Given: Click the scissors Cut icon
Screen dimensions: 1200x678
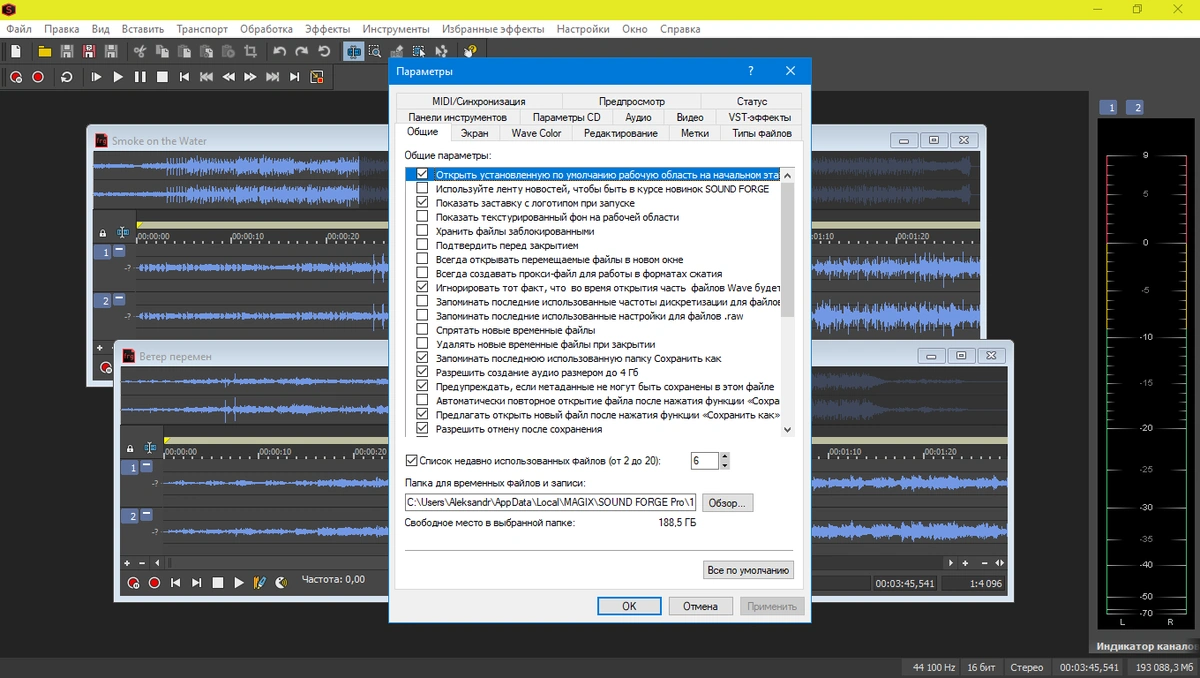Looking at the screenshot, I should pyautogui.click(x=140, y=52).
